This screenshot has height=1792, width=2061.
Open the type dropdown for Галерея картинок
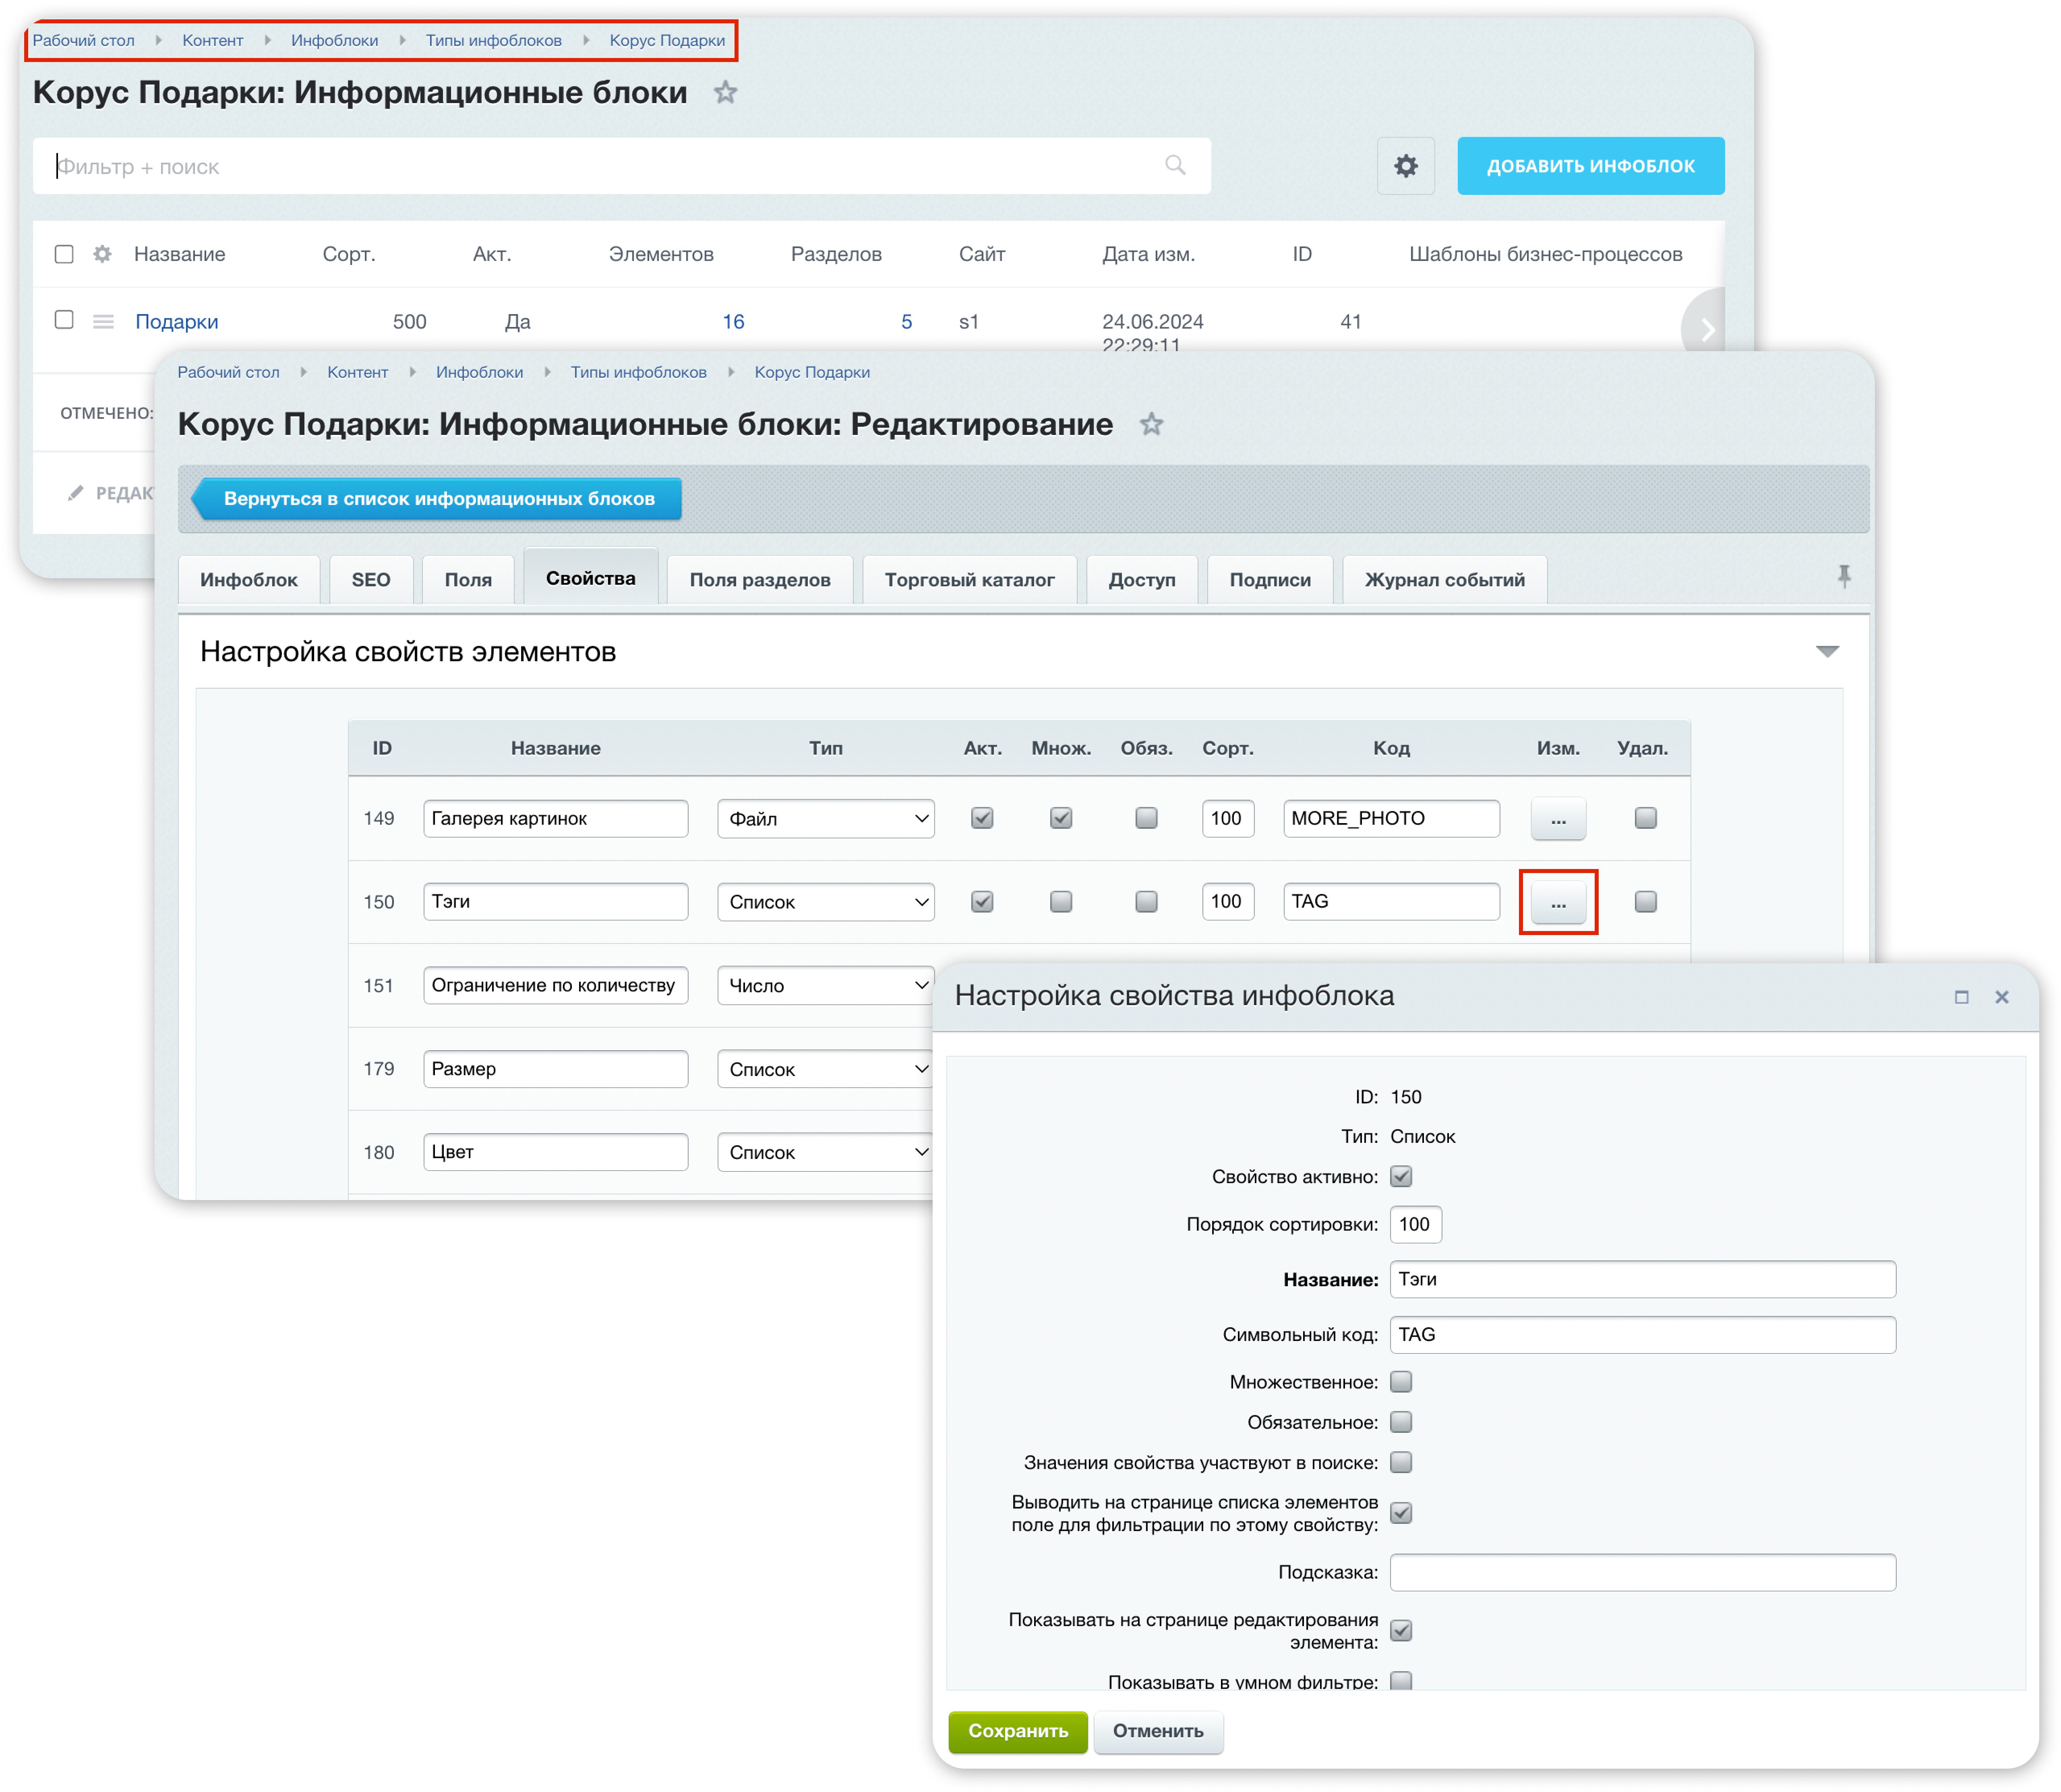click(x=825, y=819)
